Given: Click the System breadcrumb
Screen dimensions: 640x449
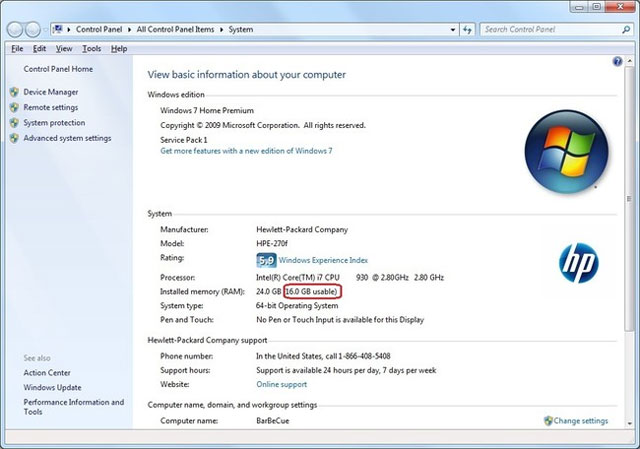Looking at the screenshot, I should [241, 29].
